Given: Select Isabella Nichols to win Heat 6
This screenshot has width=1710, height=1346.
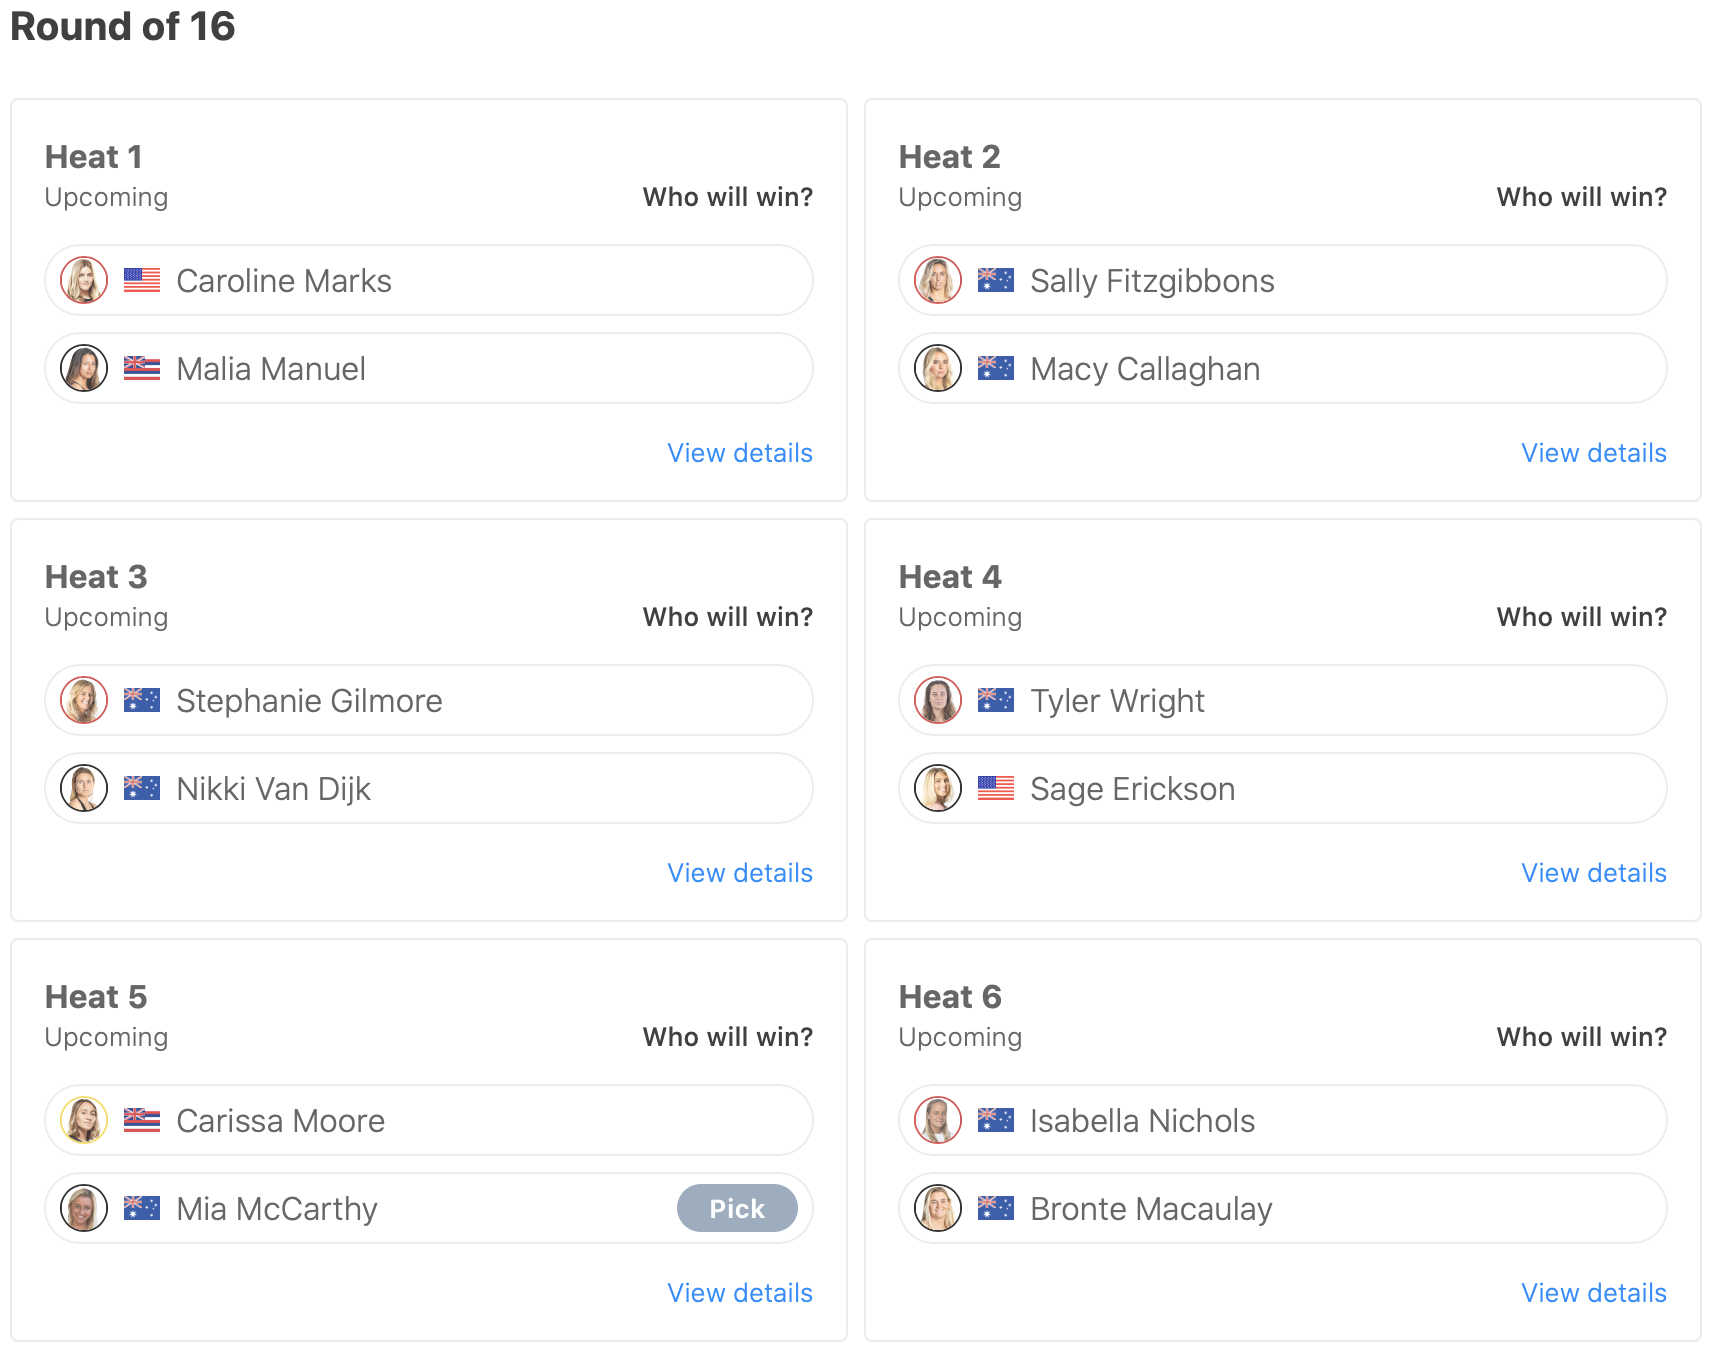Looking at the screenshot, I should pyautogui.click(x=1282, y=1120).
